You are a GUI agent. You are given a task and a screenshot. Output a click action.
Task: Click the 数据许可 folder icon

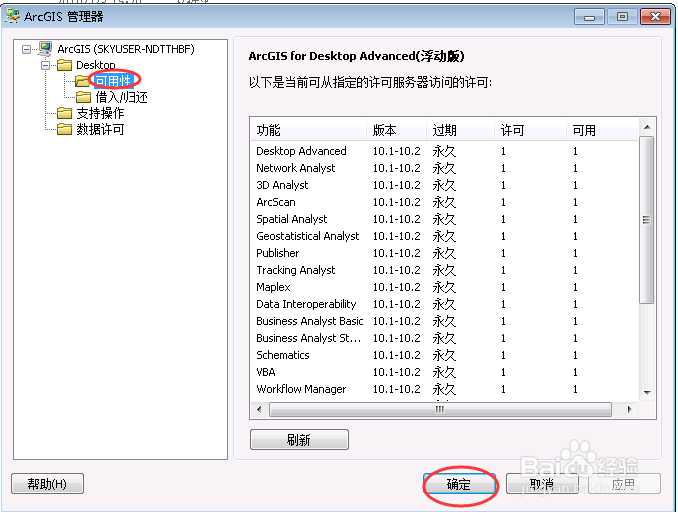pos(64,129)
